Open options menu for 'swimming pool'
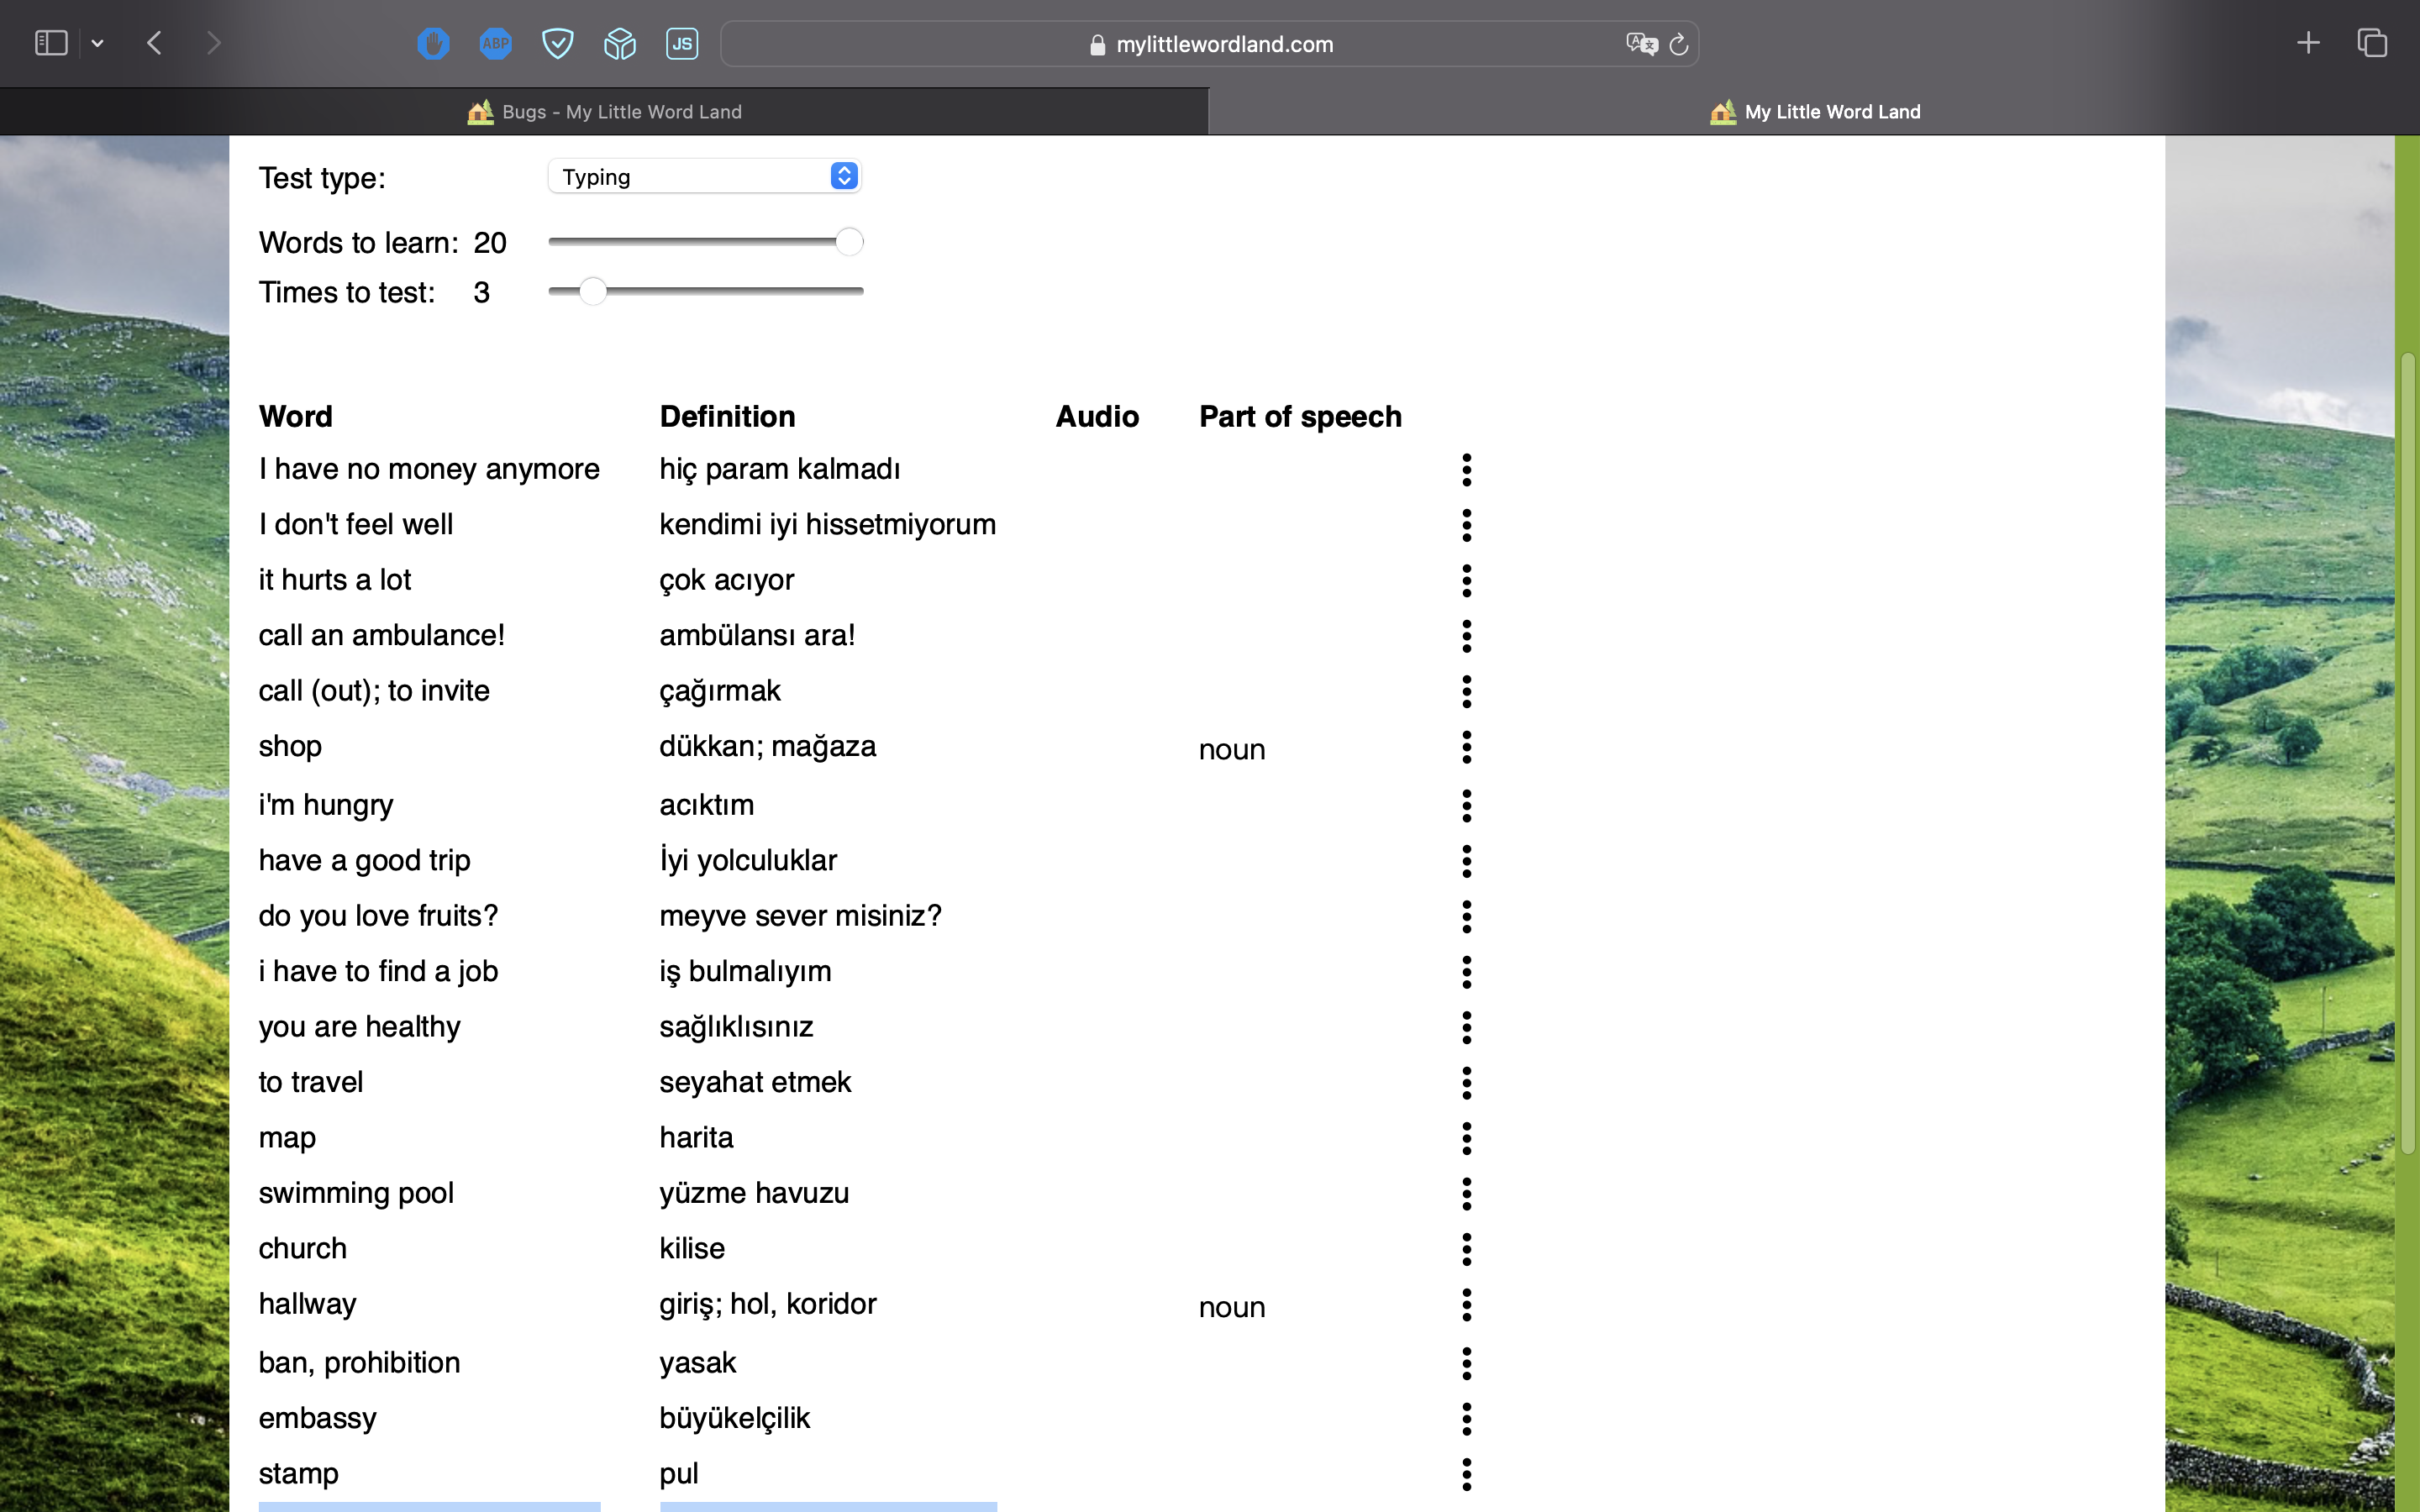The height and width of the screenshot is (1512, 2420). coord(1467,1194)
